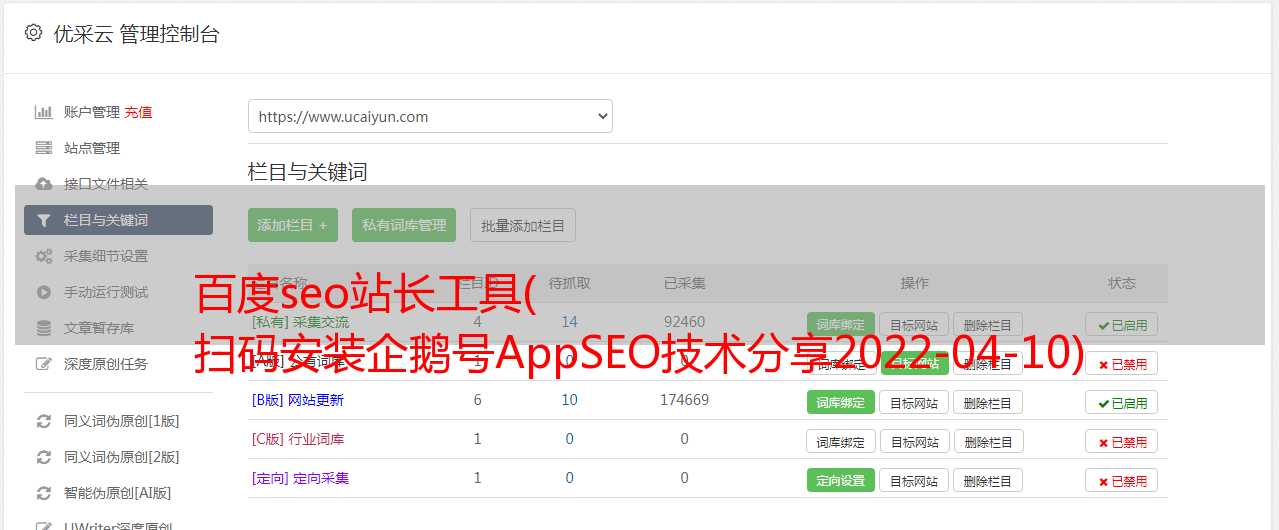Image resolution: width=1279 pixels, height=530 pixels.
Task: Click the 批量添加栏目 button
Action: coord(523,225)
